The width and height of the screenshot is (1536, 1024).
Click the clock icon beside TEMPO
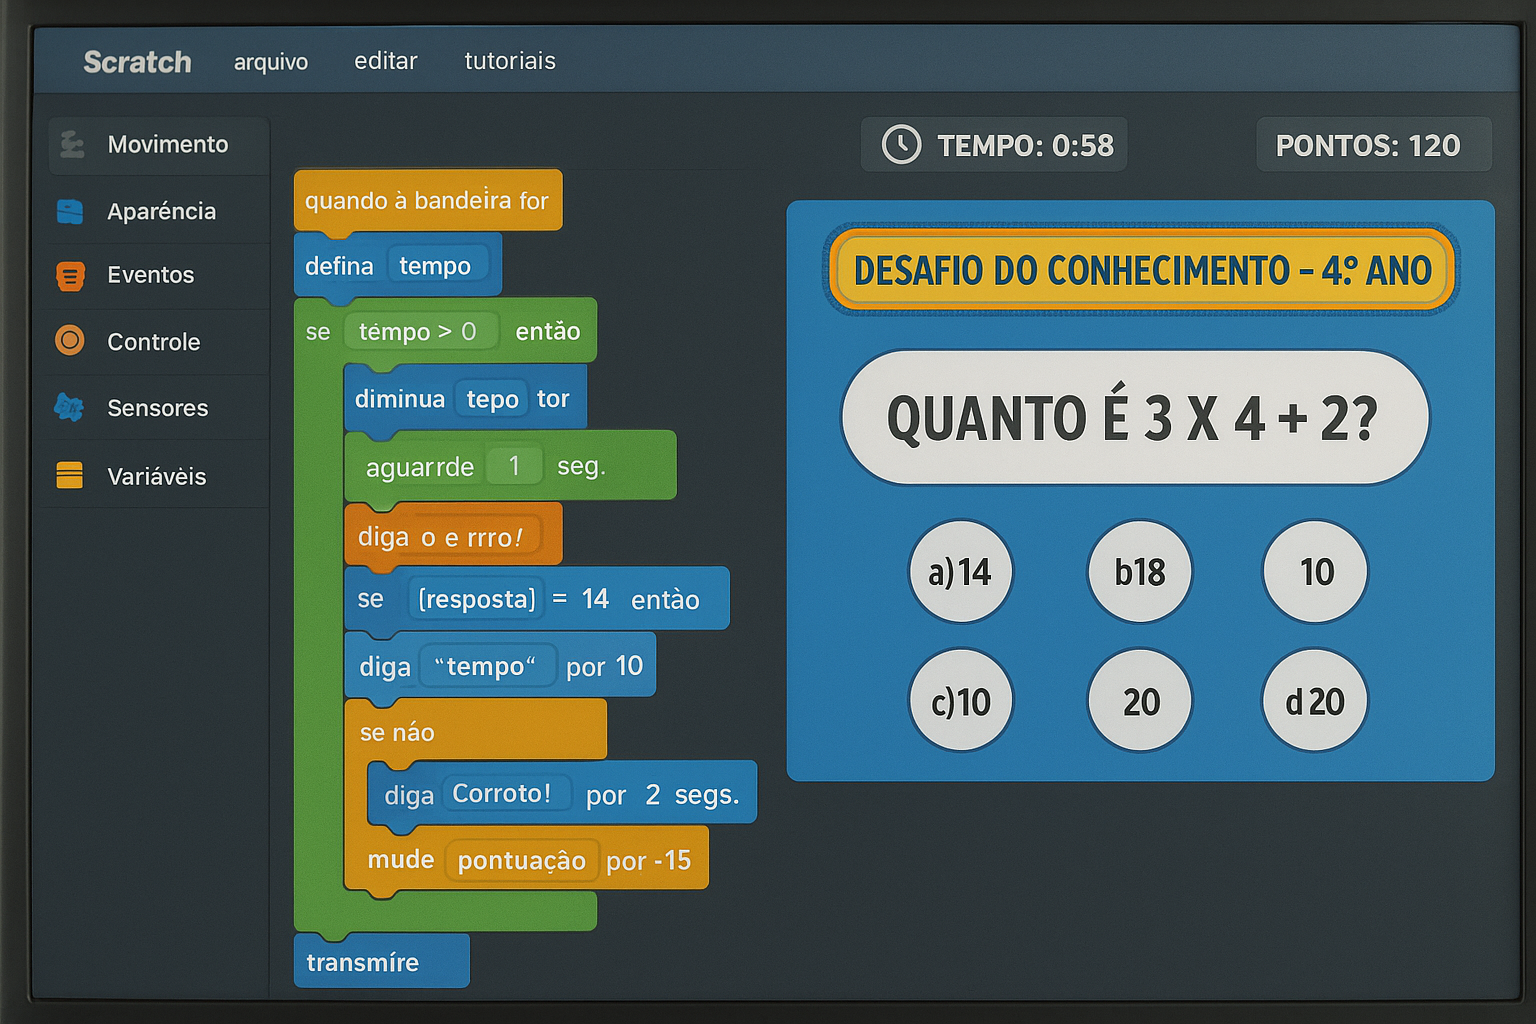(x=901, y=144)
